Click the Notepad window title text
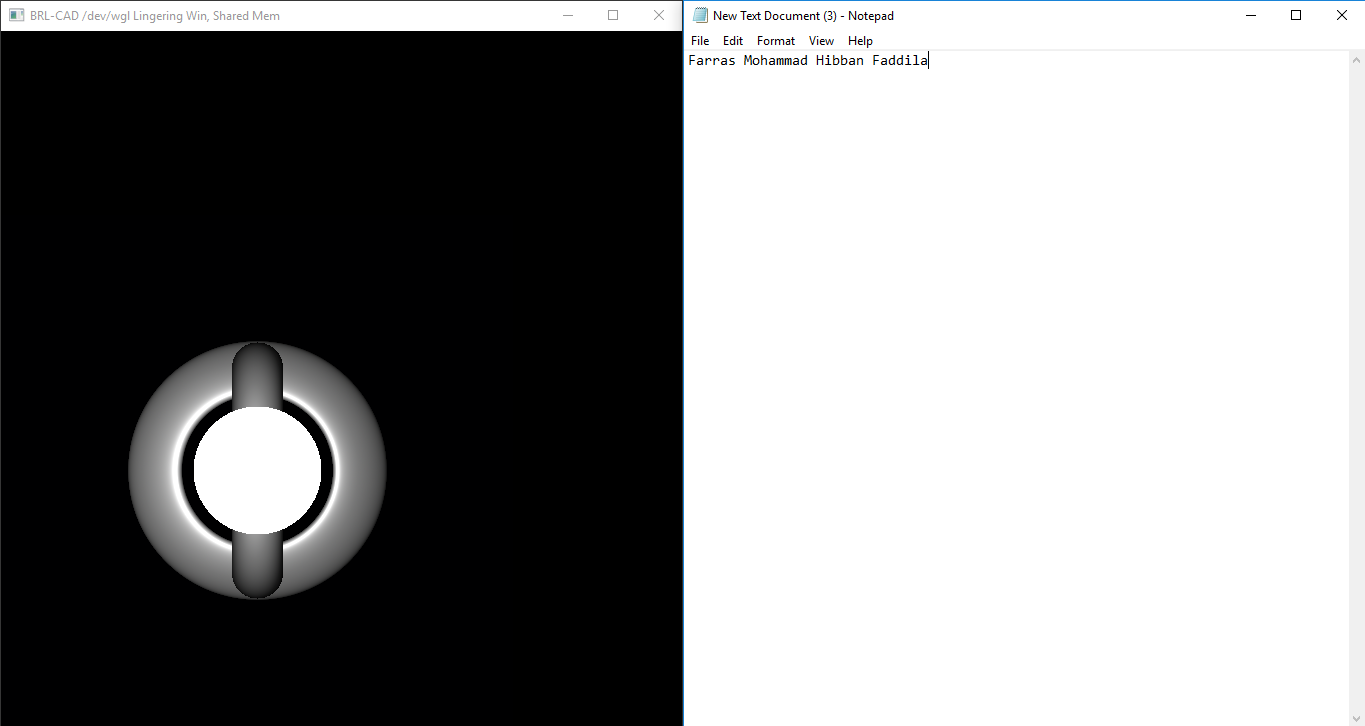The image size is (1365, 726). [803, 16]
